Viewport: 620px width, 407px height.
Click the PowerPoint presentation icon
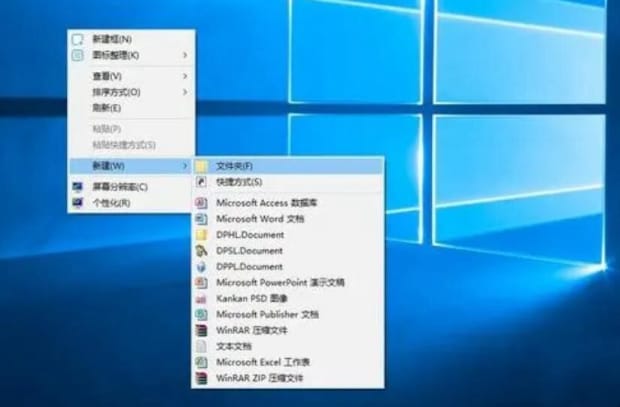coord(201,283)
